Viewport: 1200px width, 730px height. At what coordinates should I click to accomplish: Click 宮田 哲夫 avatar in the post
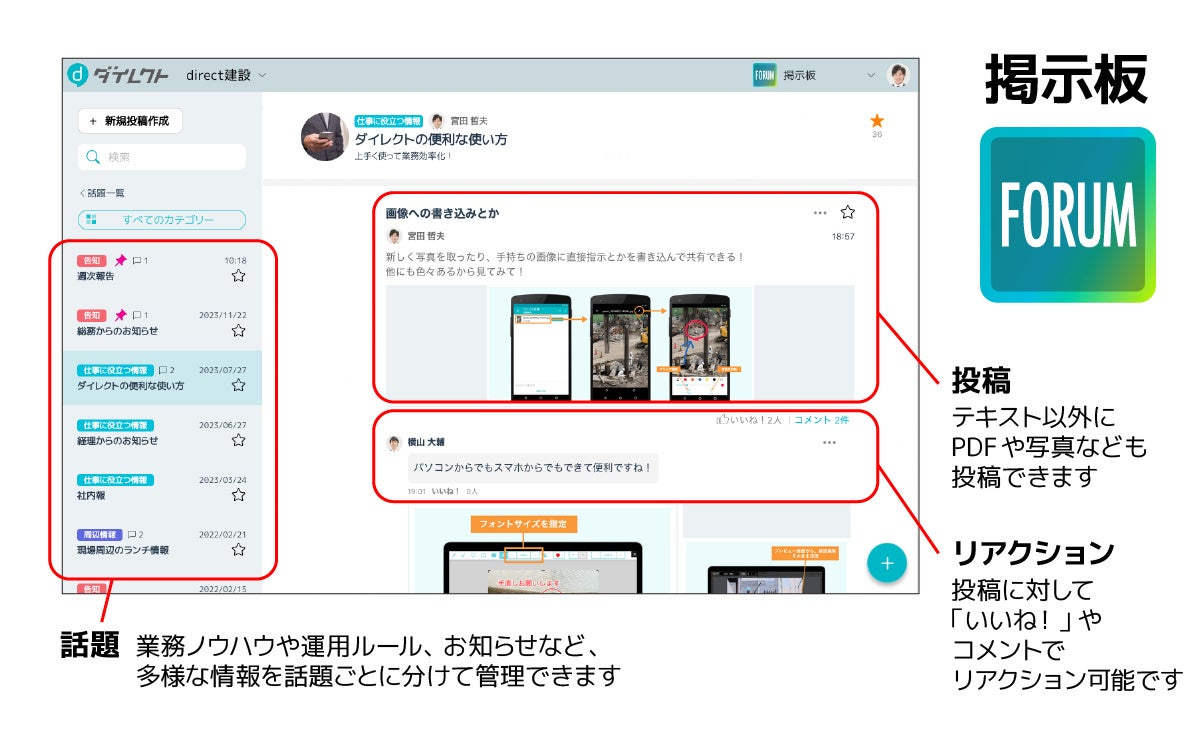tap(394, 237)
